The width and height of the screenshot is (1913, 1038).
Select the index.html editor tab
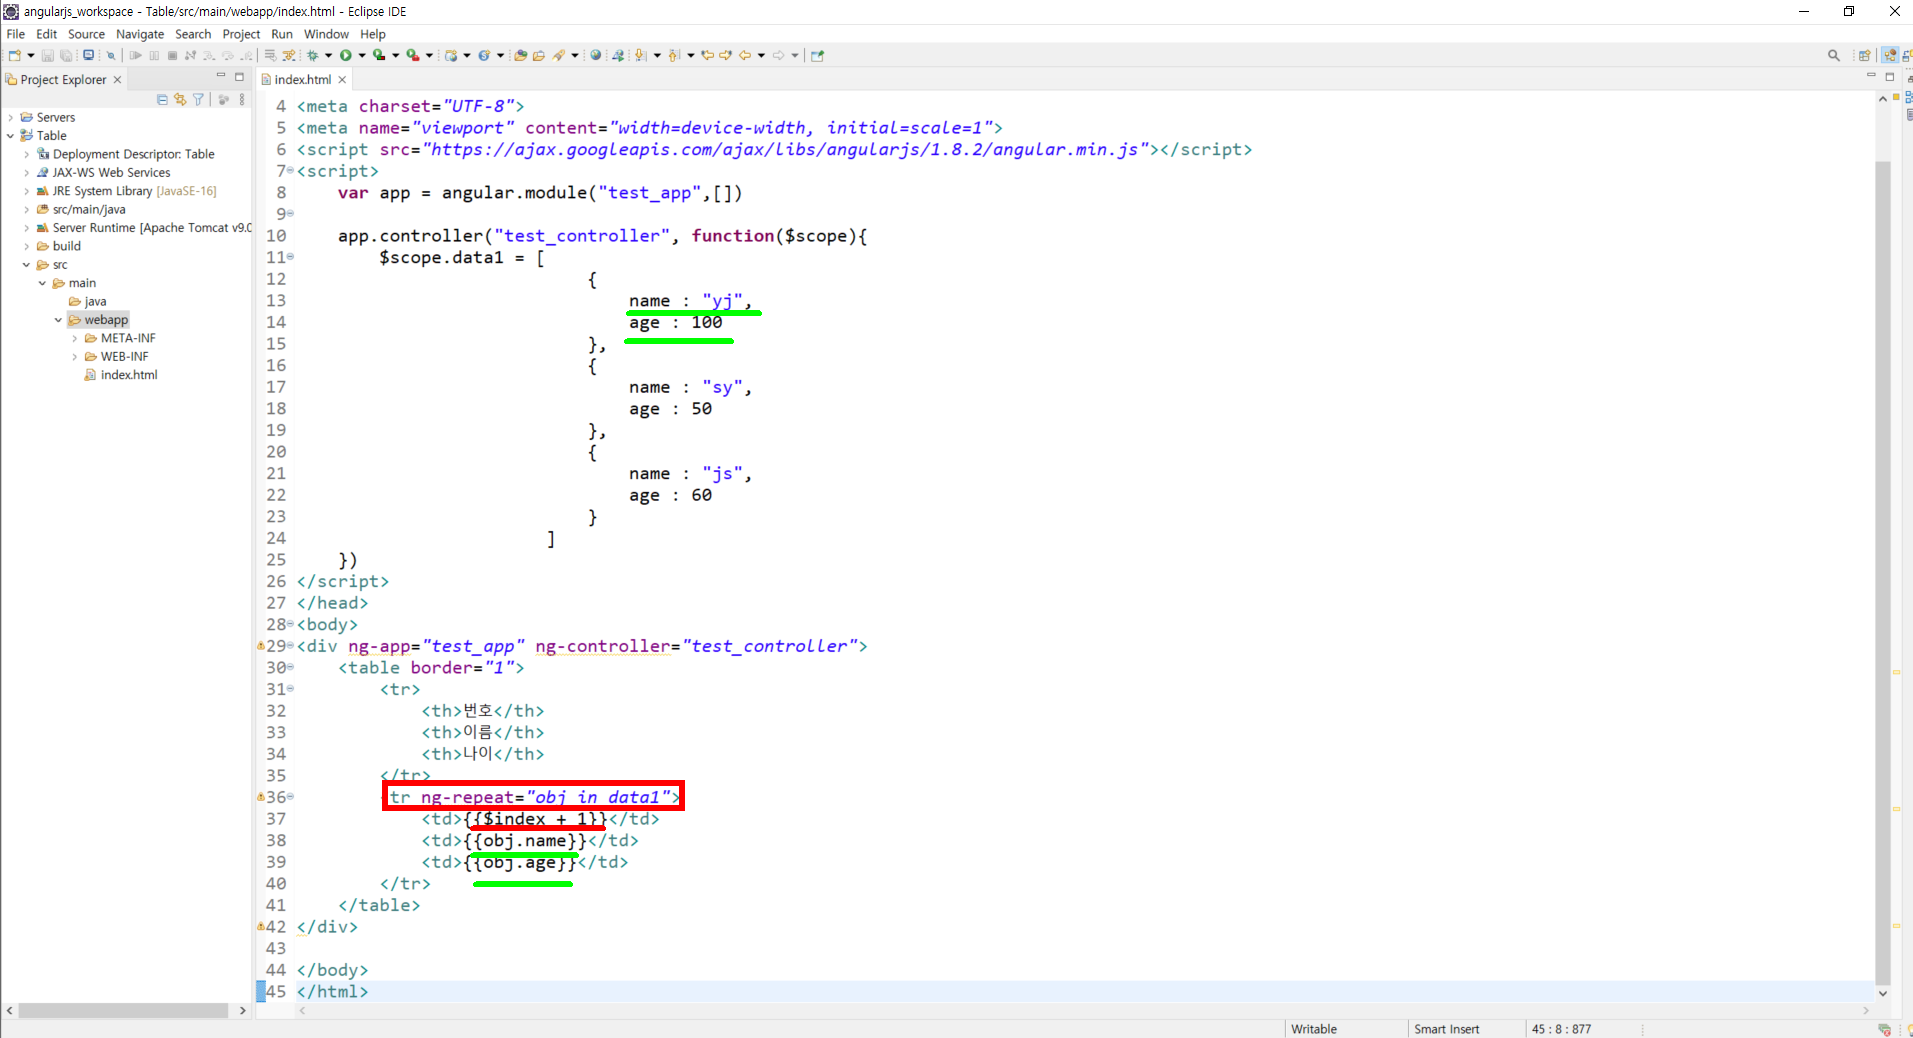[302, 79]
